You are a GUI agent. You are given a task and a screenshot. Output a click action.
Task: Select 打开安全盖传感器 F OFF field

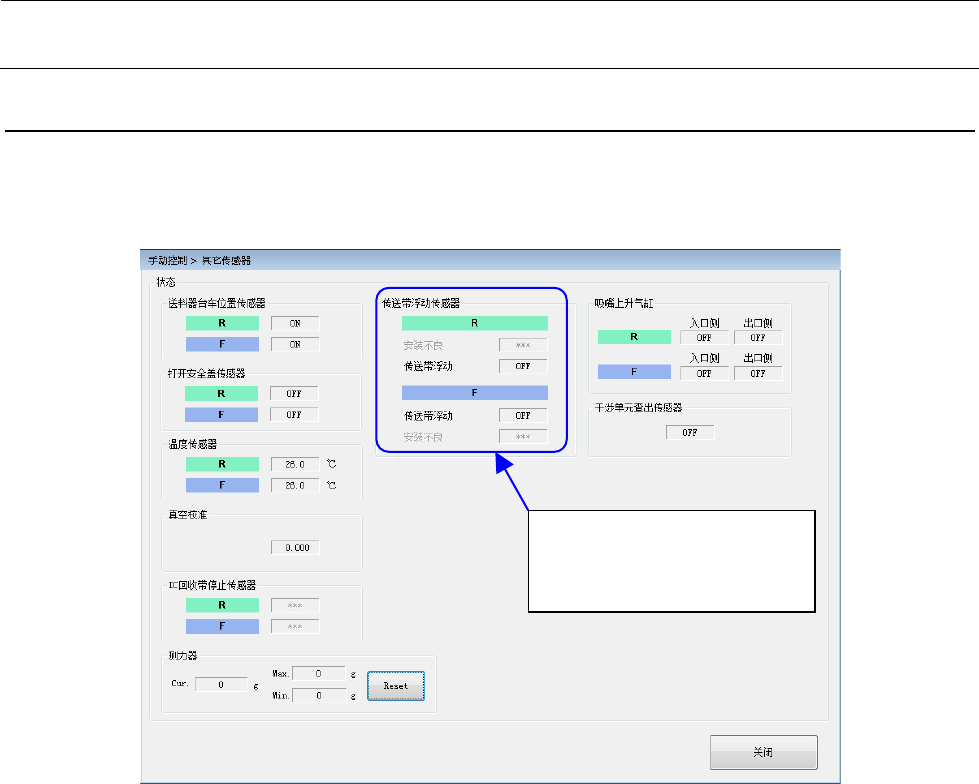pyautogui.click(x=295, y=414)
